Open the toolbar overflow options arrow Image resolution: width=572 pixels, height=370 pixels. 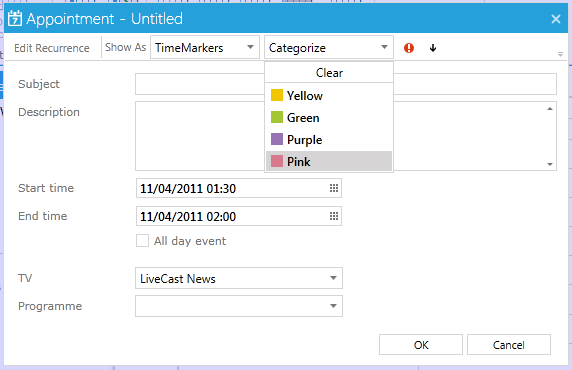point(561,54)
